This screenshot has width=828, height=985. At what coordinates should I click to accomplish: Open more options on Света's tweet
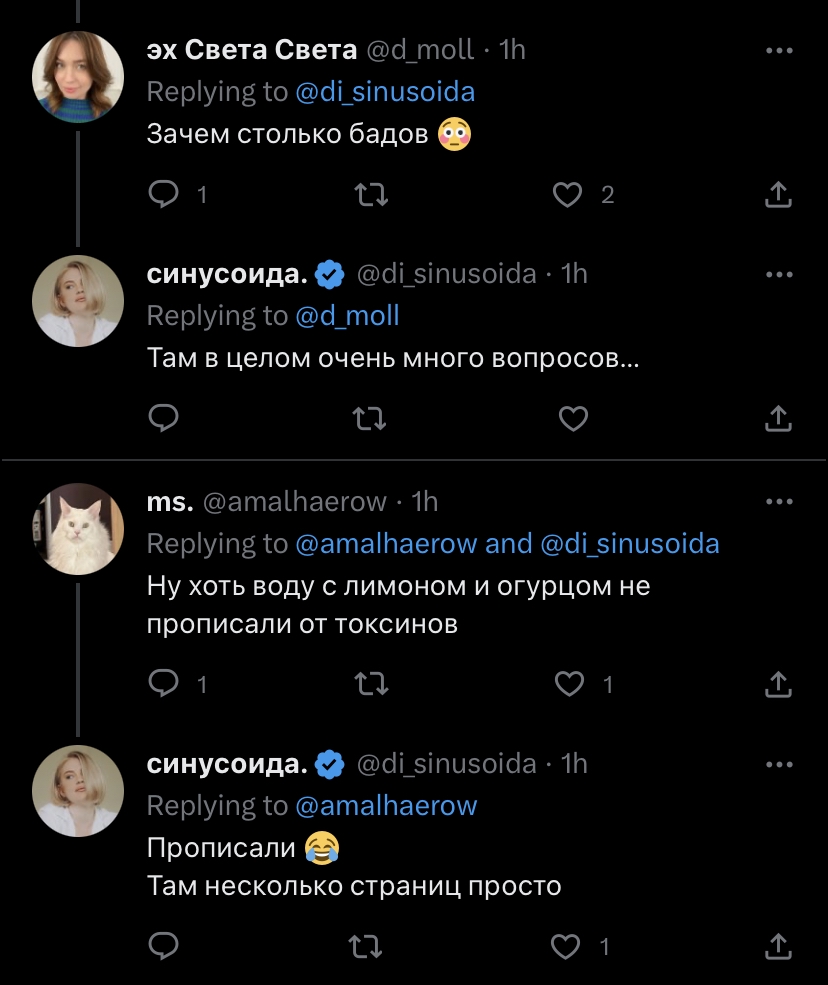[779, 50]
